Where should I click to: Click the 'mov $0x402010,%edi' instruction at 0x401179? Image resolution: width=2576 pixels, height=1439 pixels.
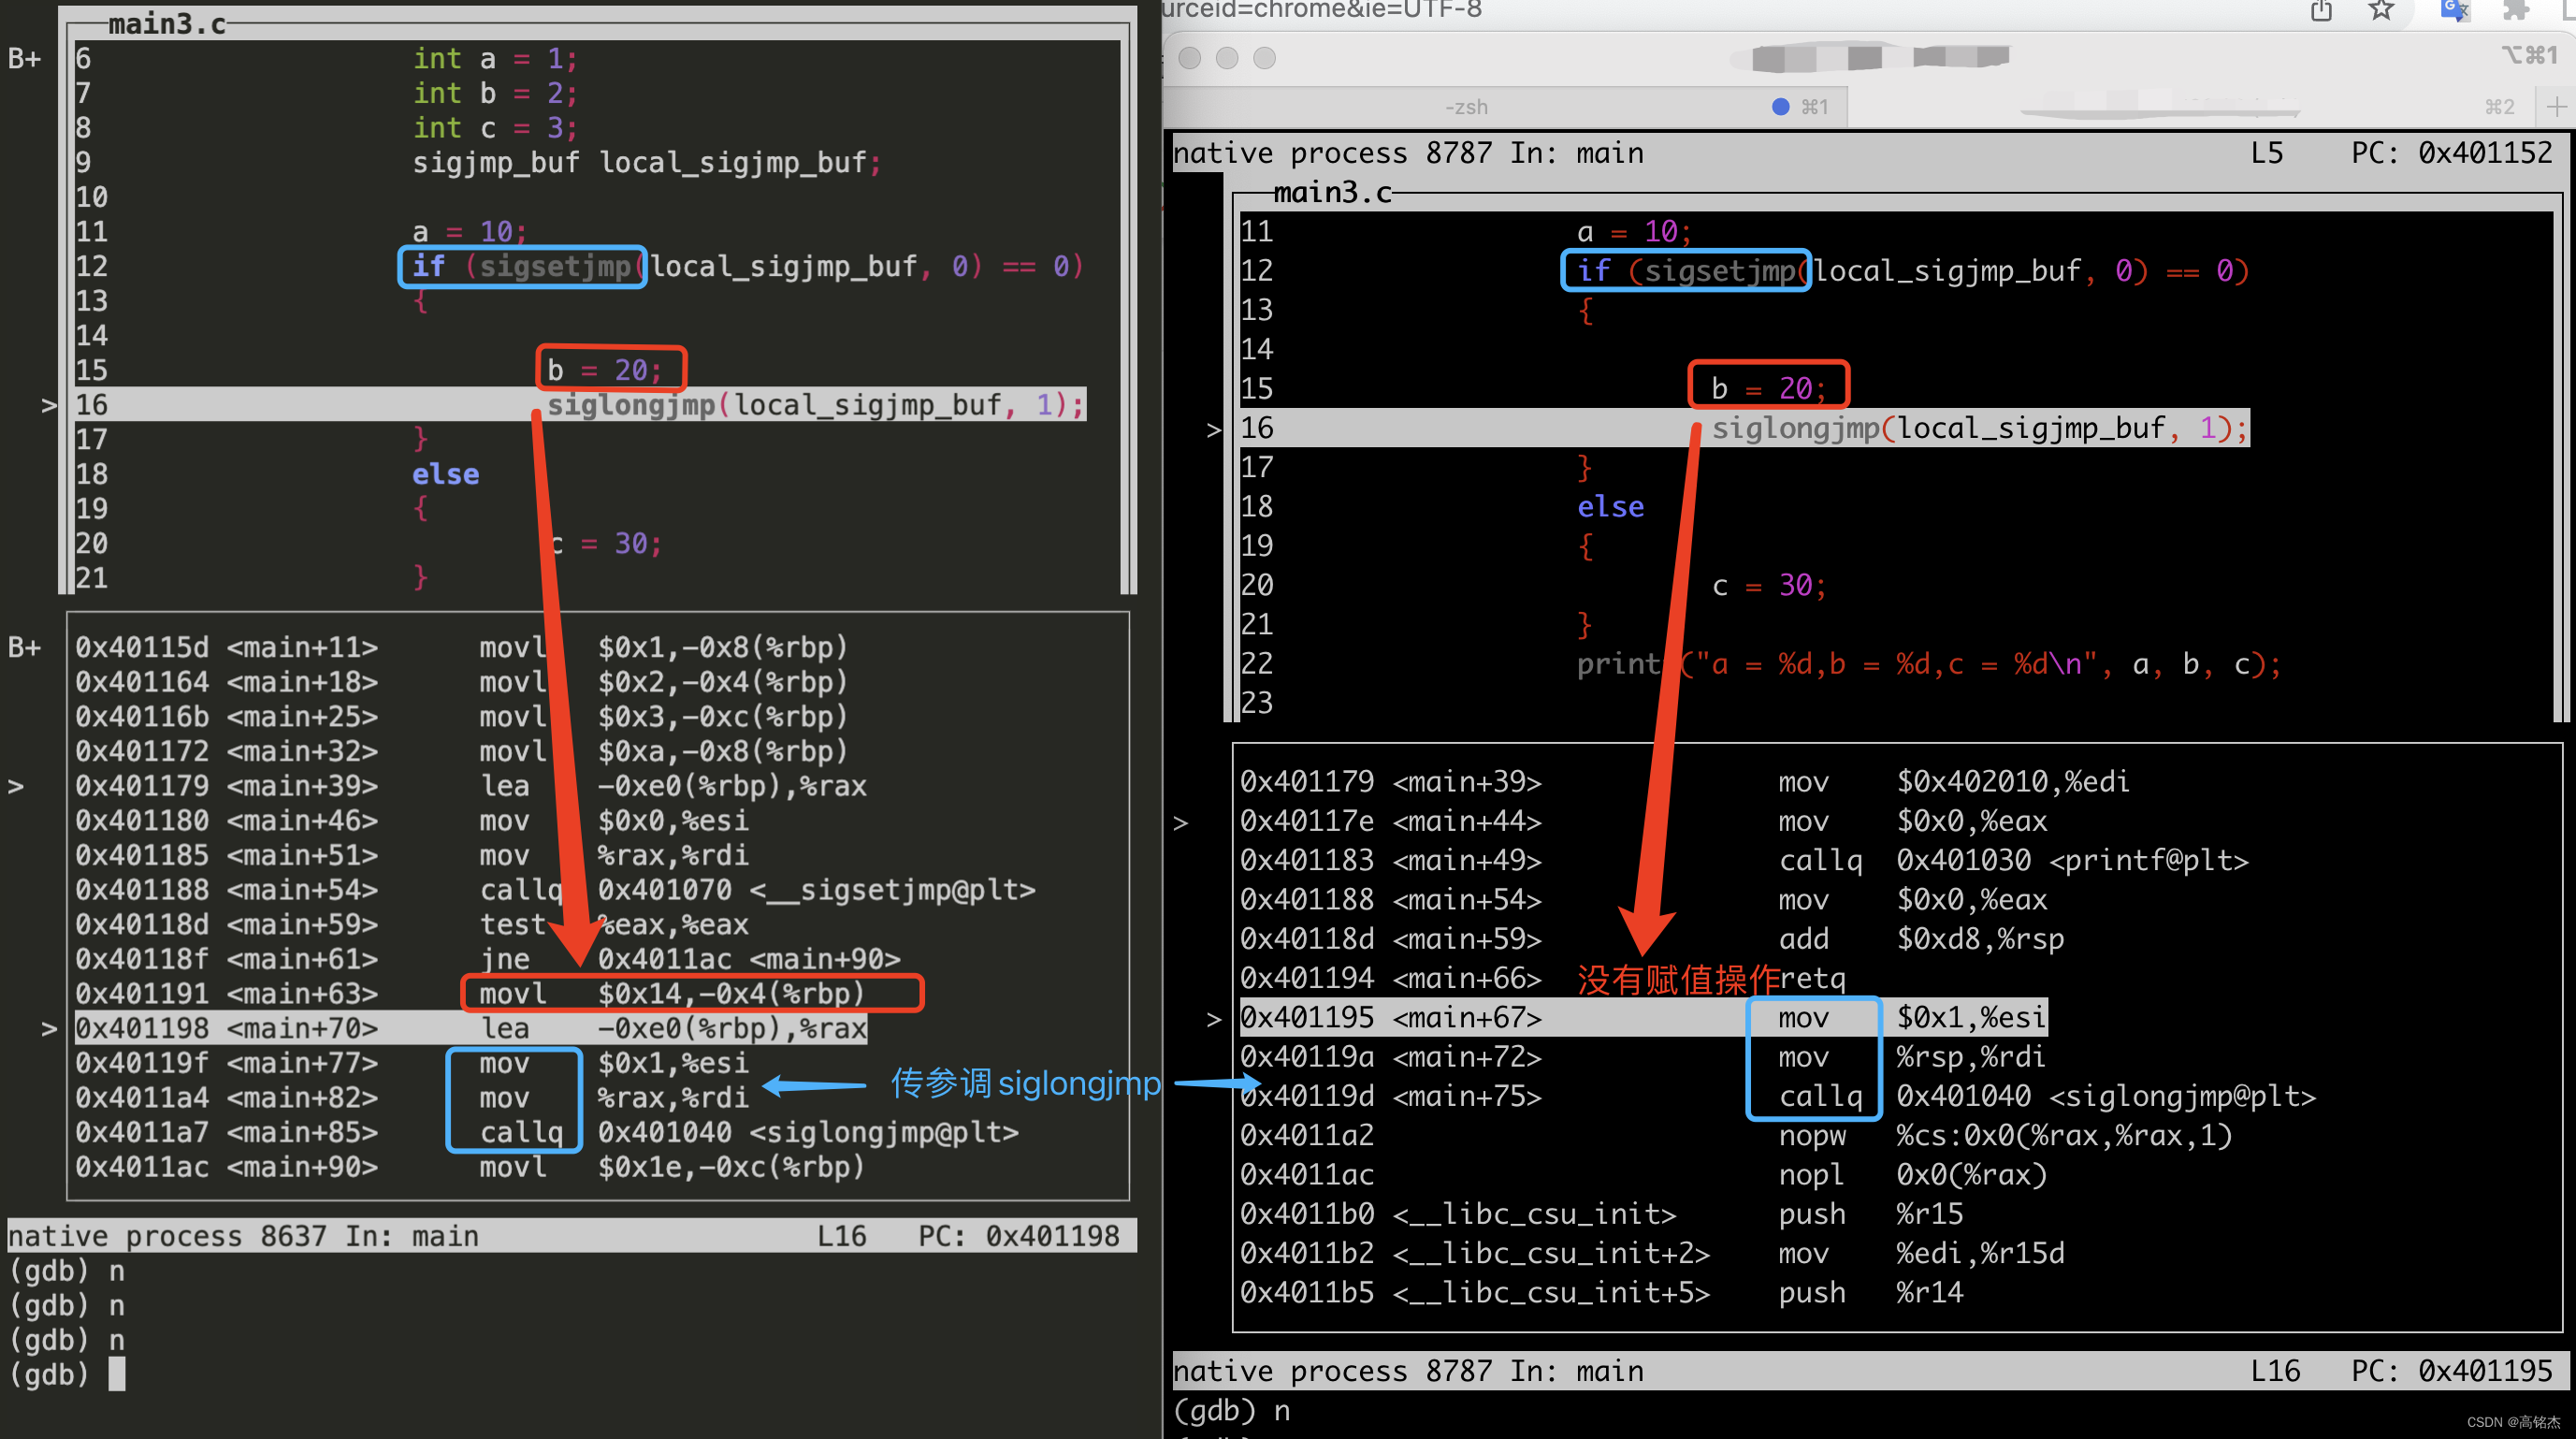point(1954,782)
